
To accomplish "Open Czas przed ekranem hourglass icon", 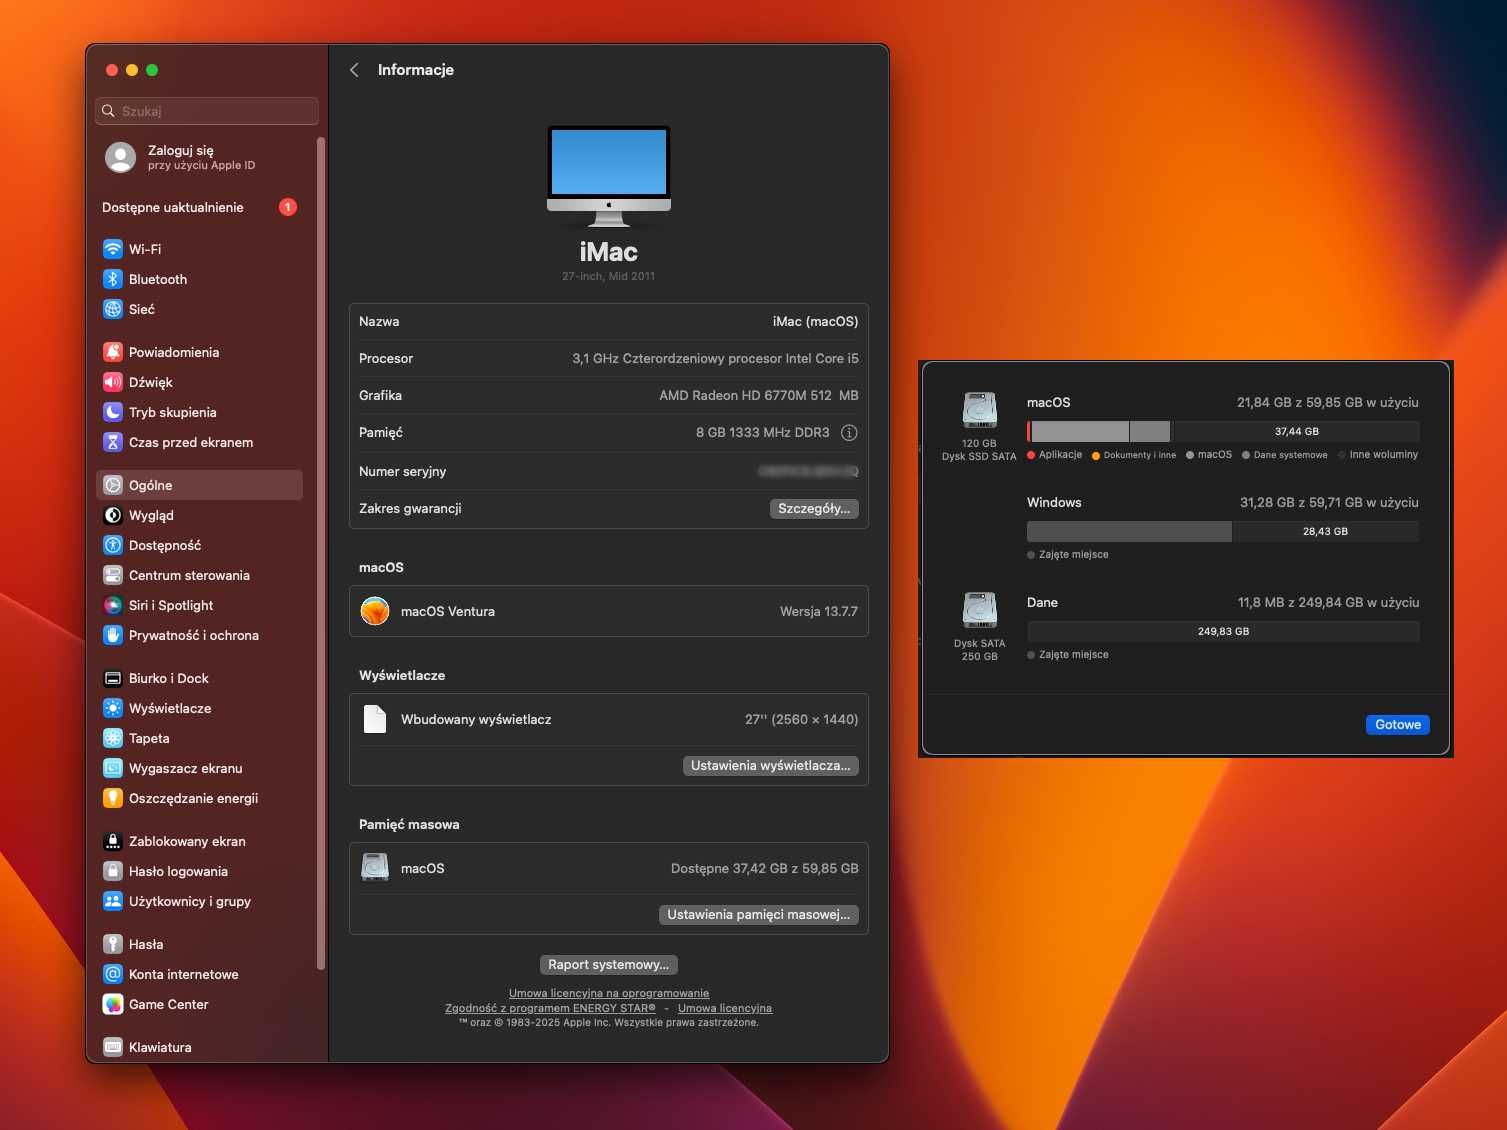I will [x=113, y=442].
